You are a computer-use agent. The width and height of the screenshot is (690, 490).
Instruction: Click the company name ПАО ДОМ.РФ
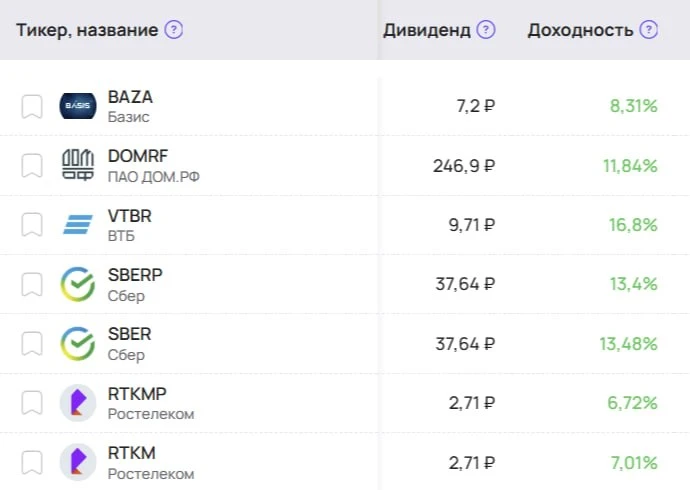pos(154,176)
